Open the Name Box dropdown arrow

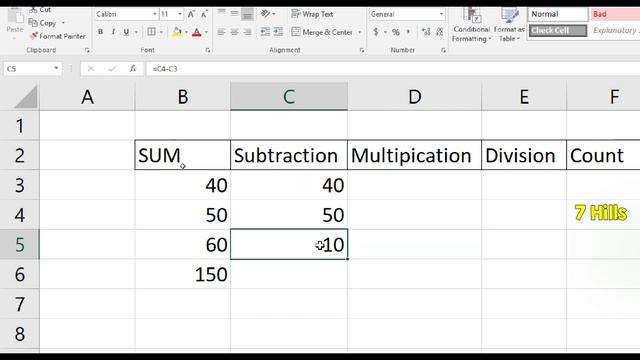[x=56, y=68]
